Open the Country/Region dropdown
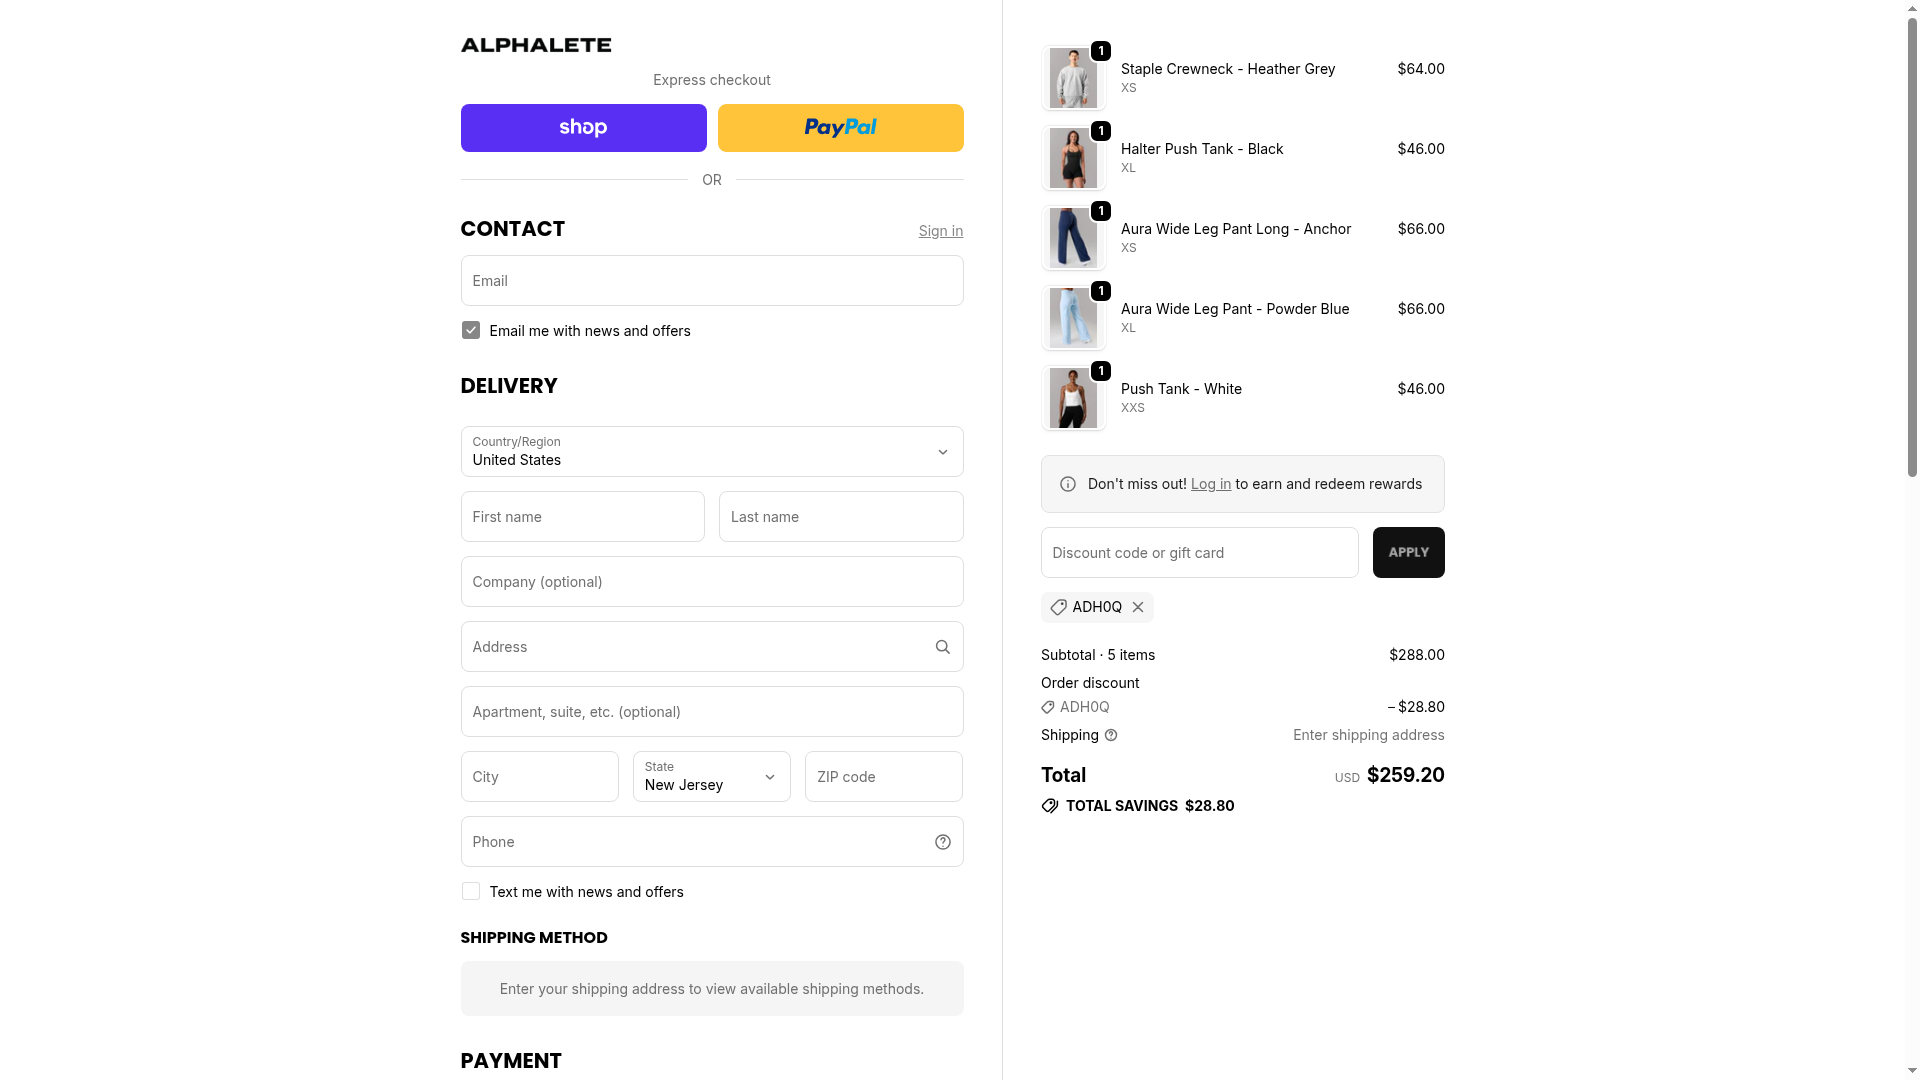1920x1080 pixels. pos(711,452)
